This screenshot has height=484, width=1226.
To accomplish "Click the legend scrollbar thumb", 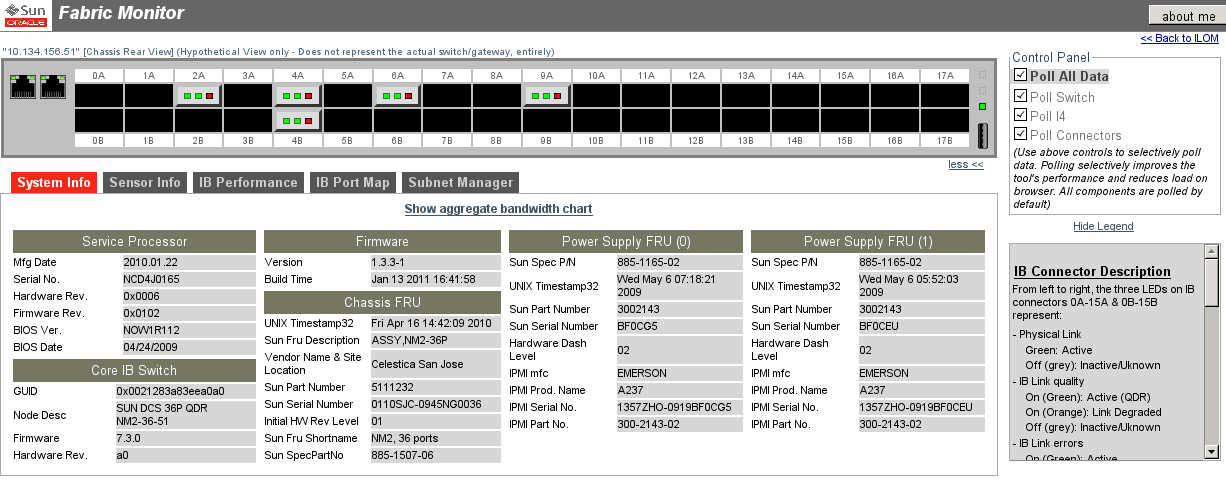I will (x=1212, y=282).
